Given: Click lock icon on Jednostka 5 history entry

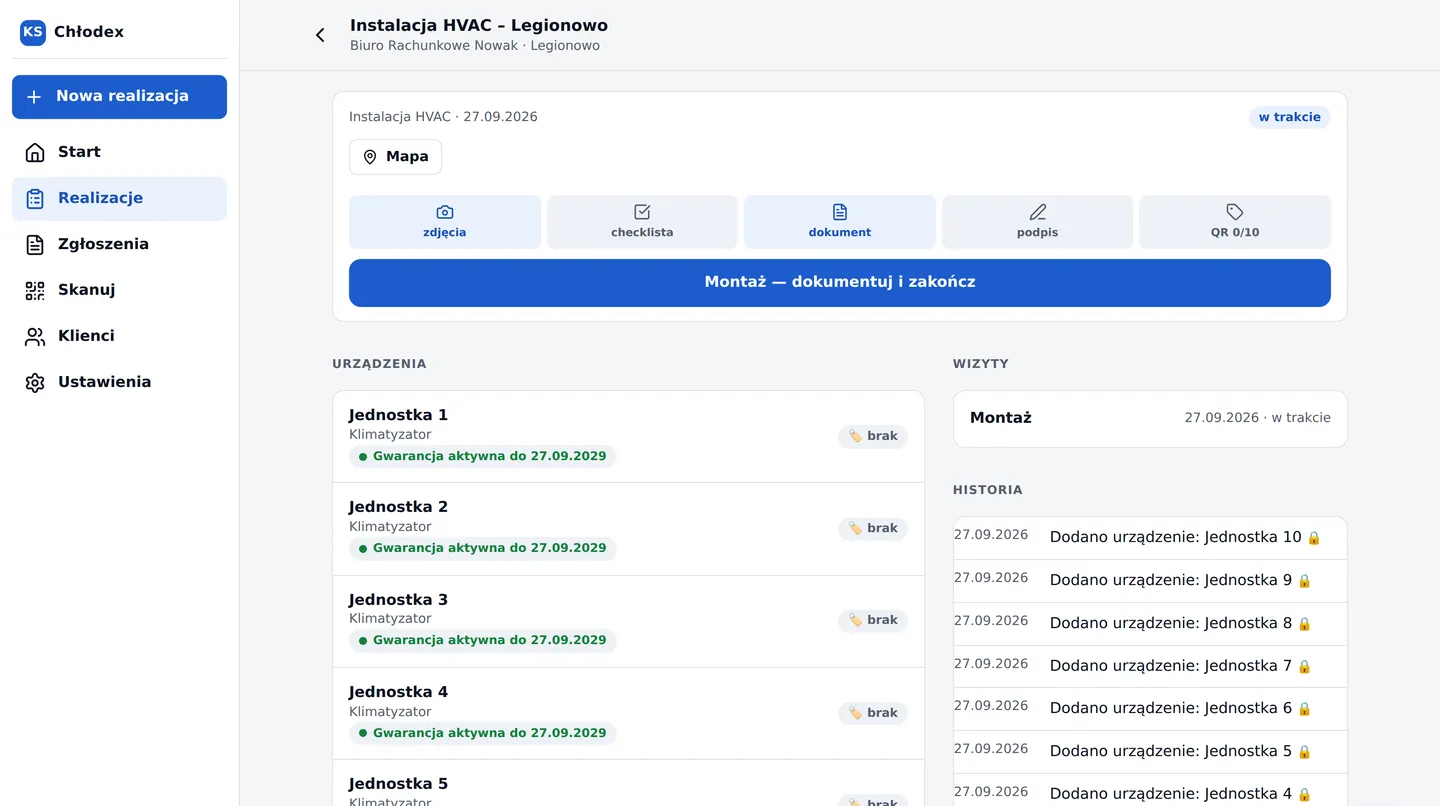Looking at the screenshot, I should point(1304,752).
